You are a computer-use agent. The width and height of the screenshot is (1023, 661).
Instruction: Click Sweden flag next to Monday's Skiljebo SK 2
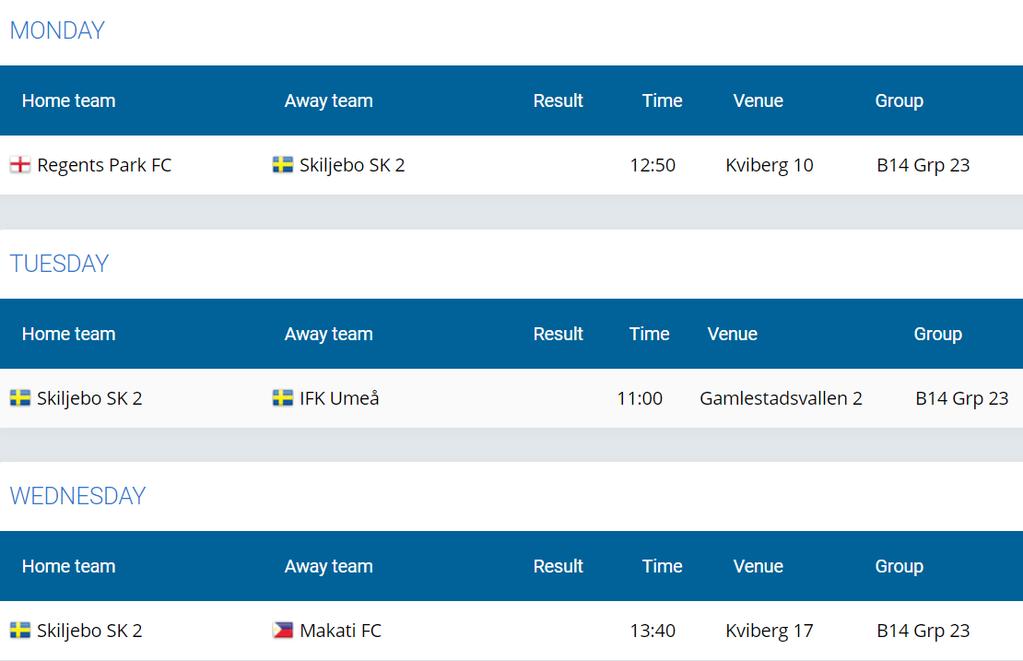[282, 164]
